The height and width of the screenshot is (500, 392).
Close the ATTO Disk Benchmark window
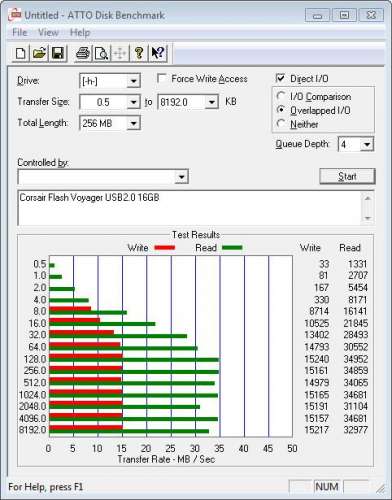(x=371, y=15)
